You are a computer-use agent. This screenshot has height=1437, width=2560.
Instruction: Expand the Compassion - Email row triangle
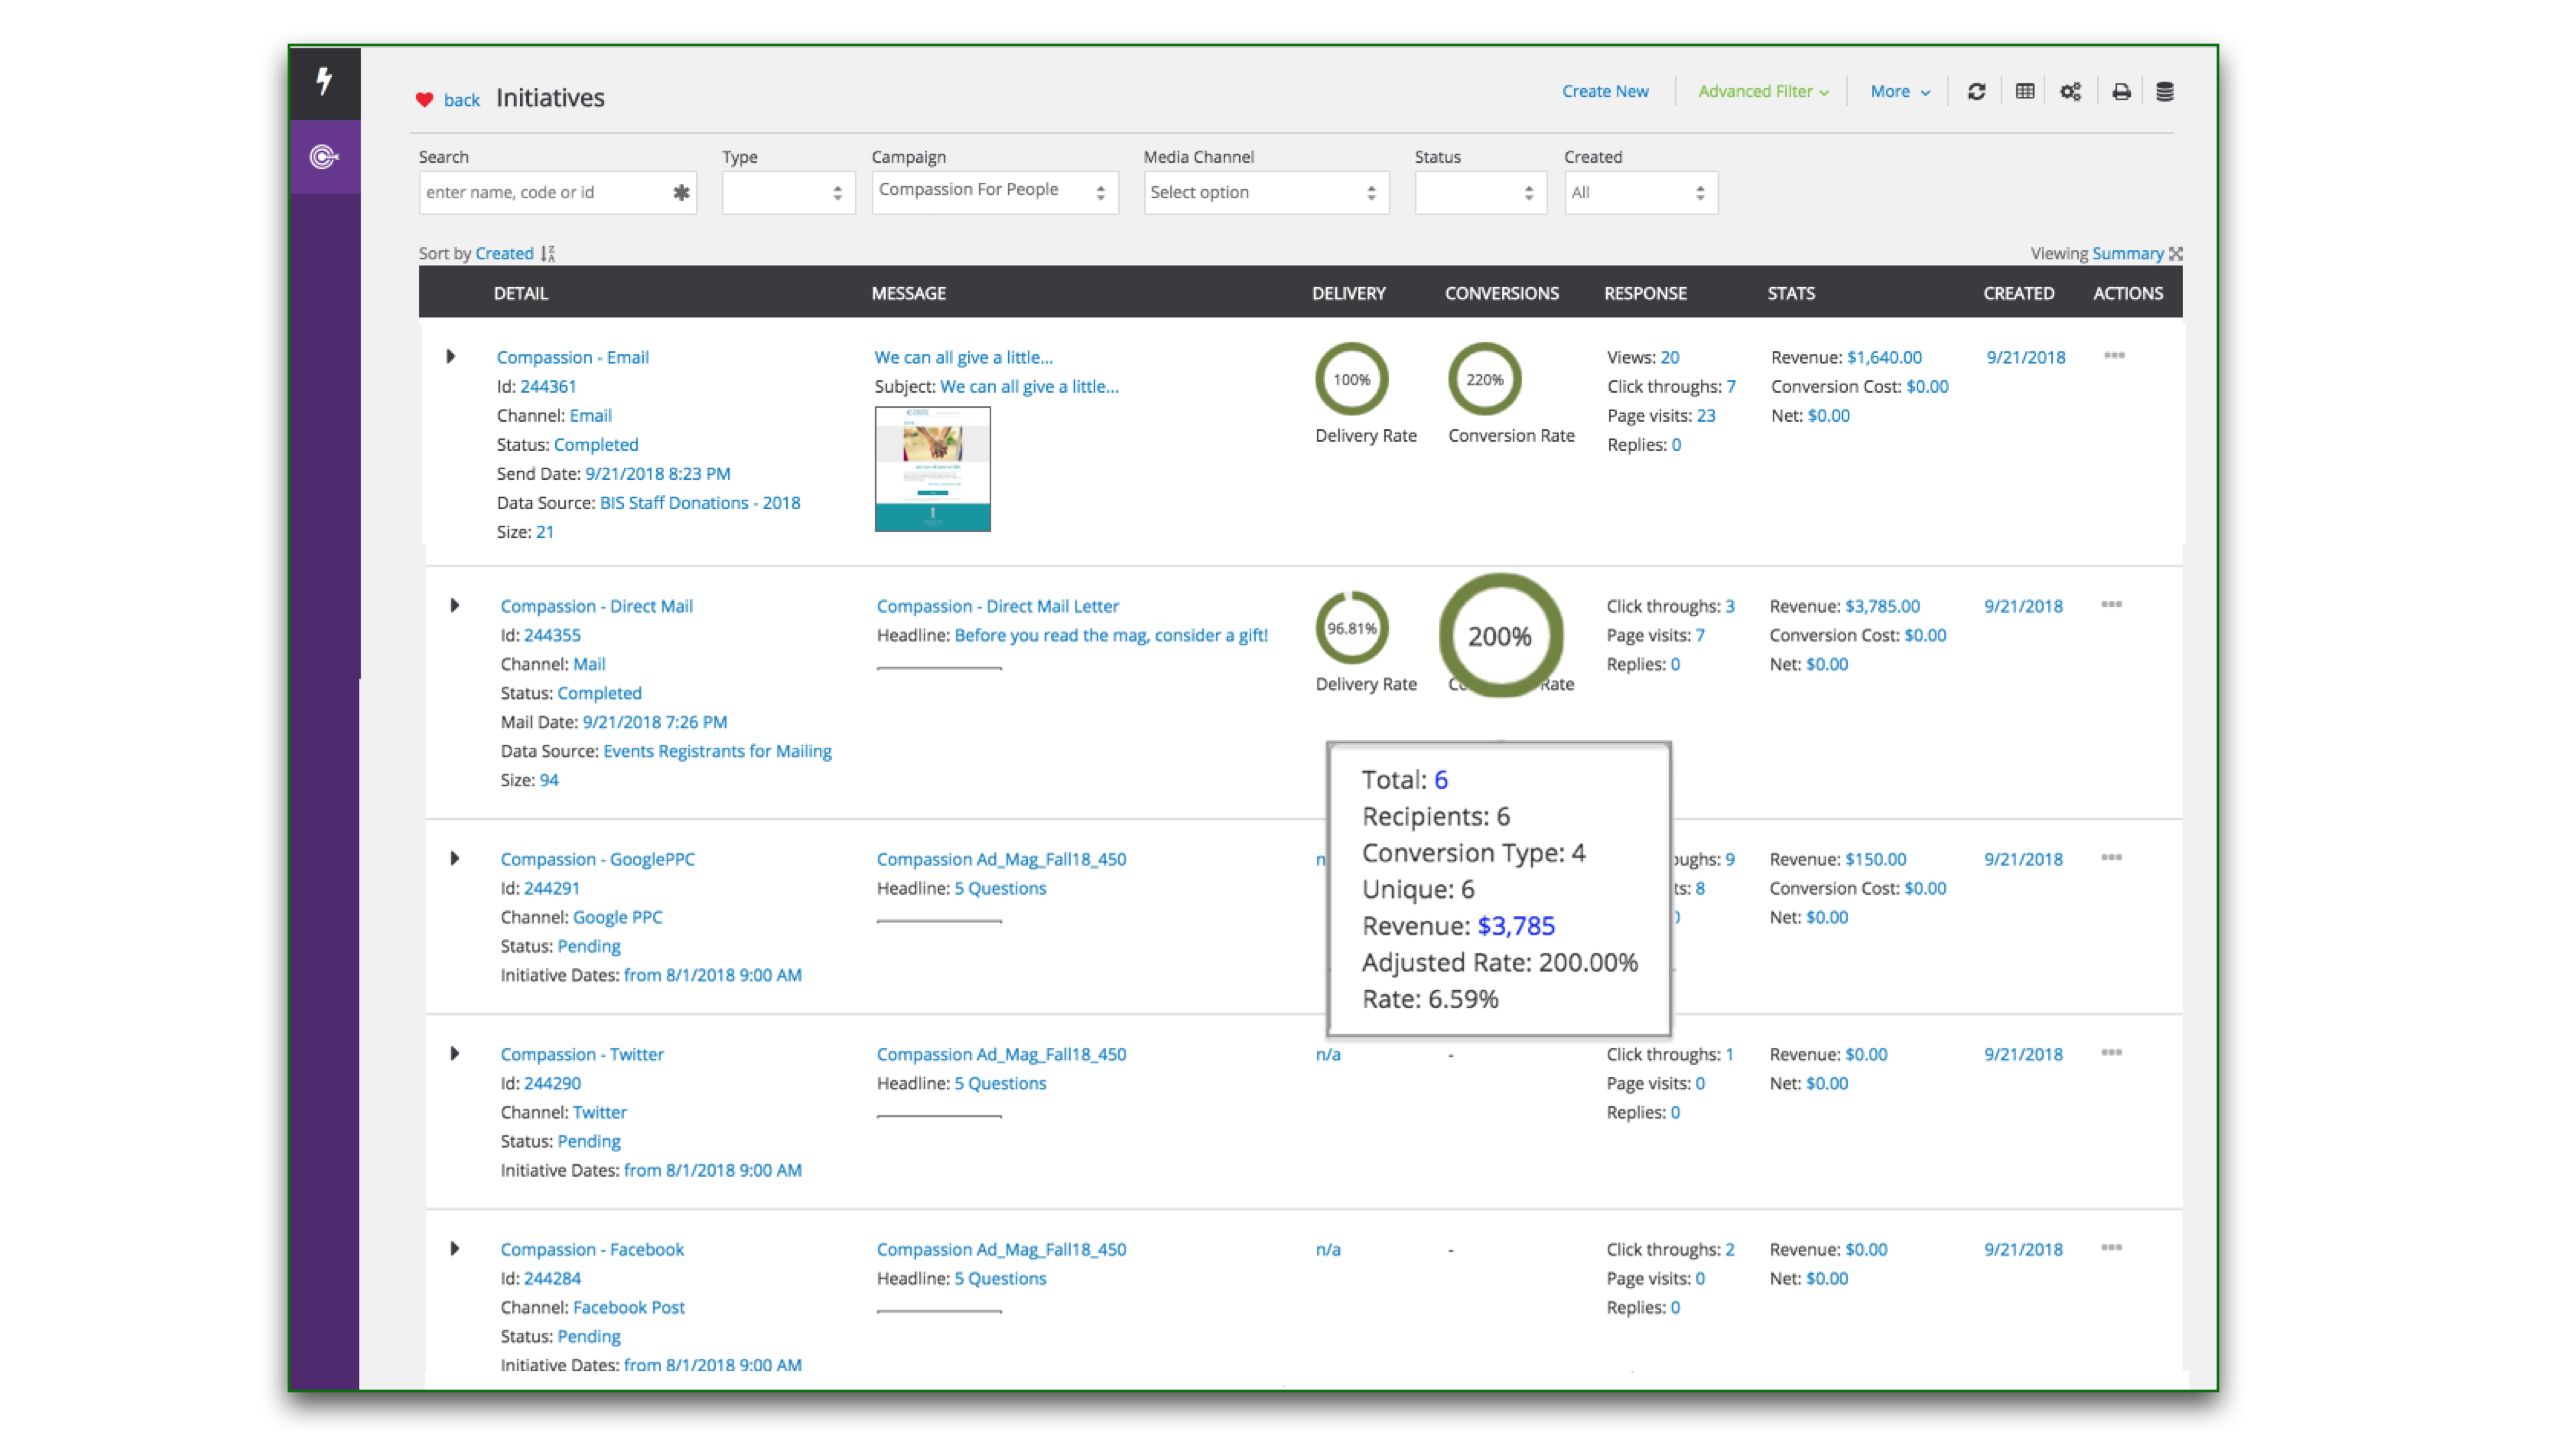click(450, 357)
